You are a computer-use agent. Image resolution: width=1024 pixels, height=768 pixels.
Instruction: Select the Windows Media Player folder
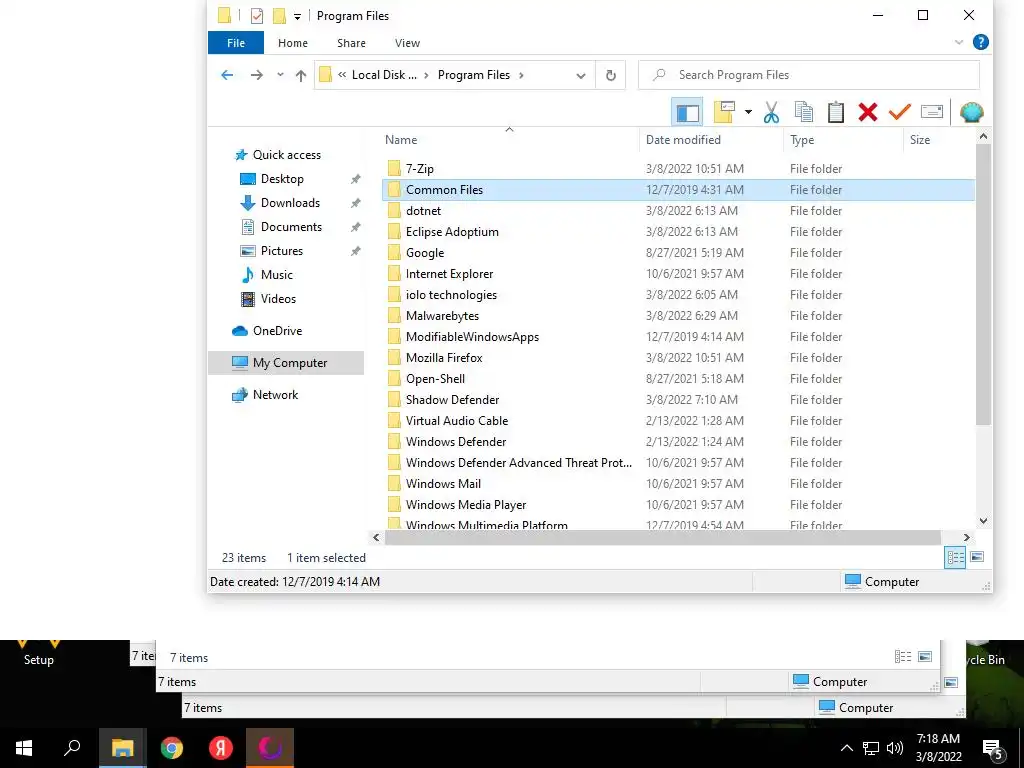point(678,505)
